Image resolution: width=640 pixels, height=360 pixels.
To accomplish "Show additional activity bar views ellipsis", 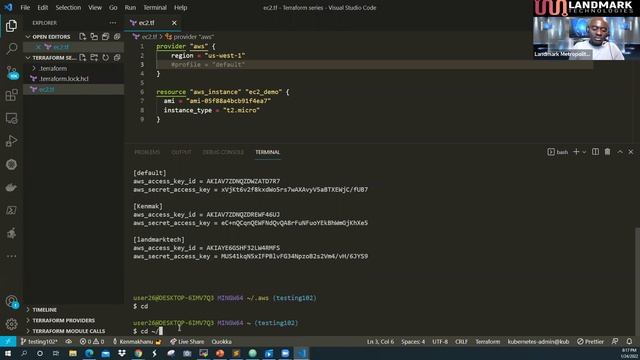I will (11, 256).
